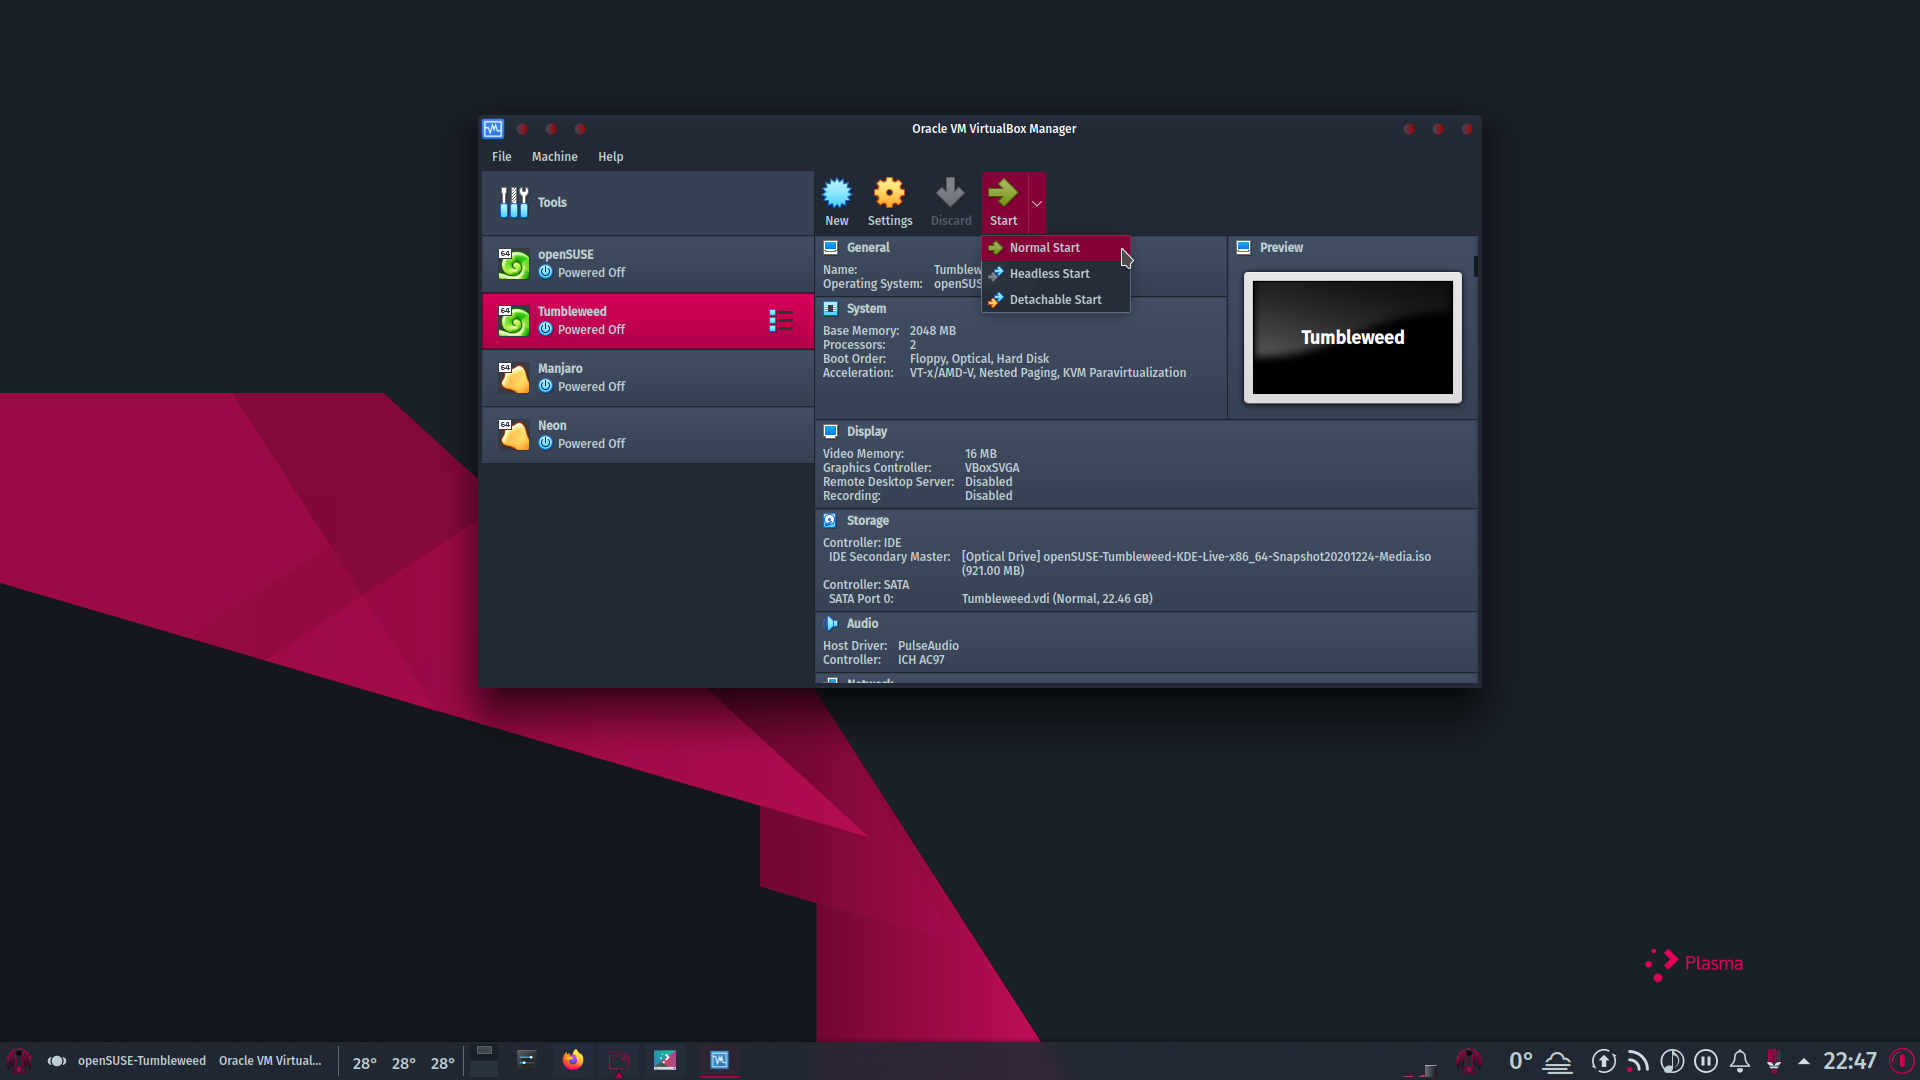Click the Tumbleweed preview thumbnail
1920x1080 pixels.
click(1353, 338)
